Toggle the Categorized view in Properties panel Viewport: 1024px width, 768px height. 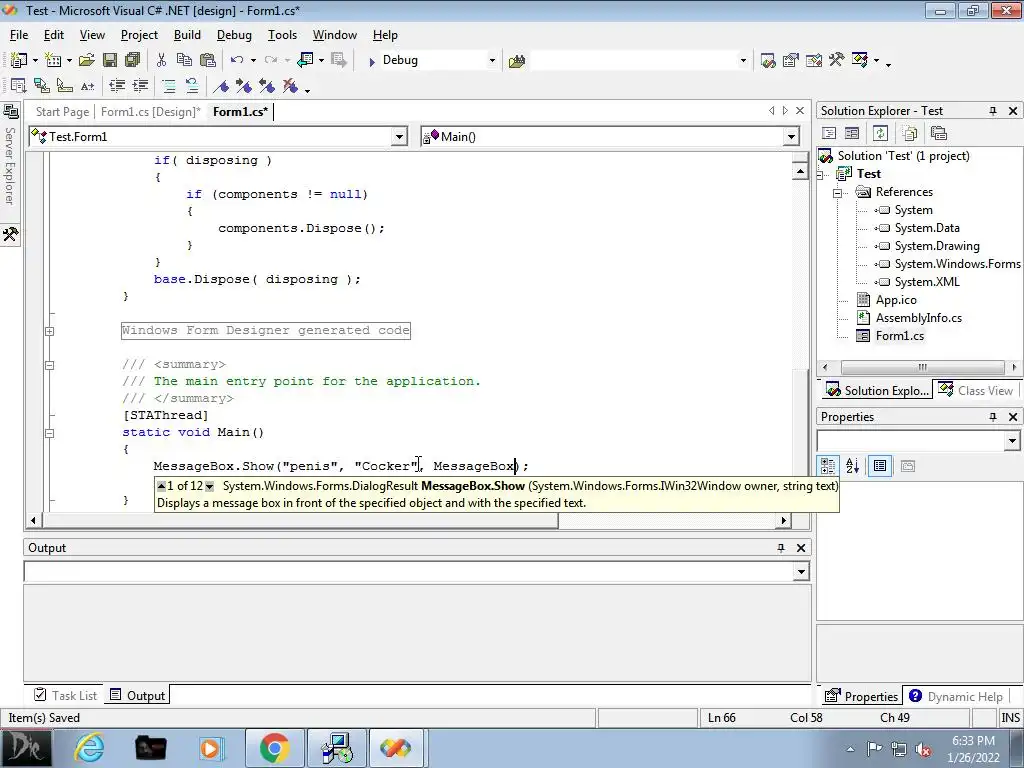(828, 466)
